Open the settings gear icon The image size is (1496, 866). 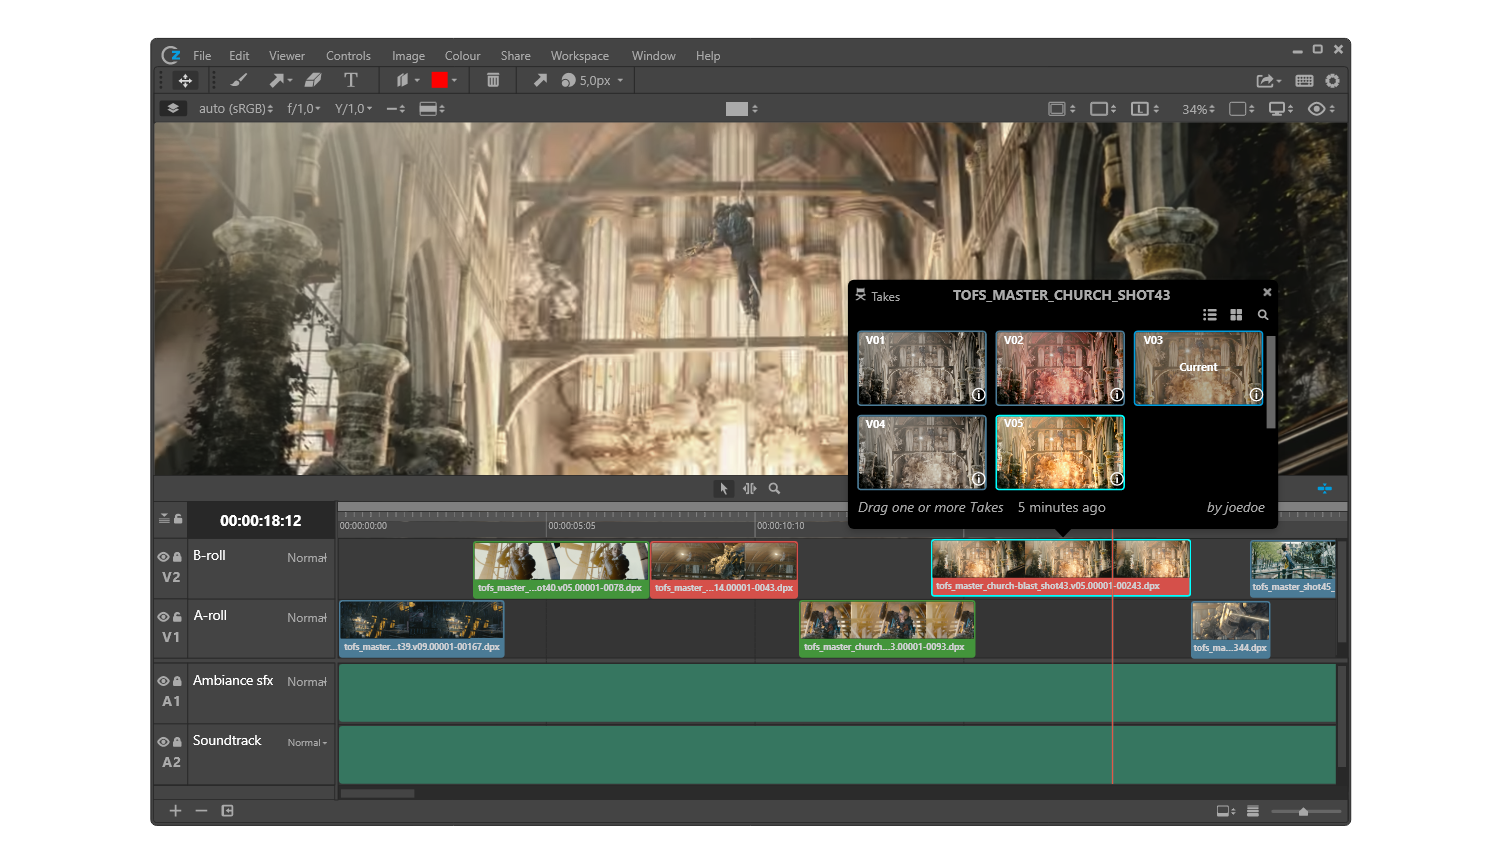pos(1332,81)
